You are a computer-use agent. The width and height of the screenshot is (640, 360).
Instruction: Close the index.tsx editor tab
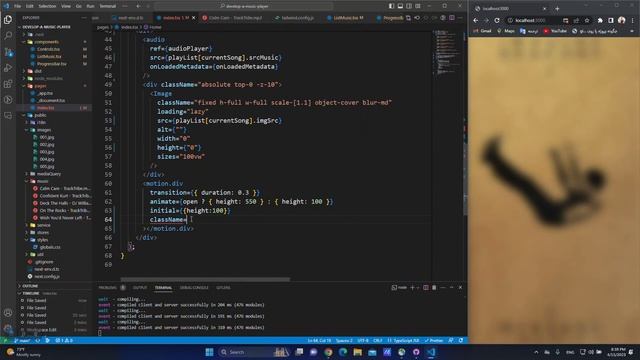194,18
